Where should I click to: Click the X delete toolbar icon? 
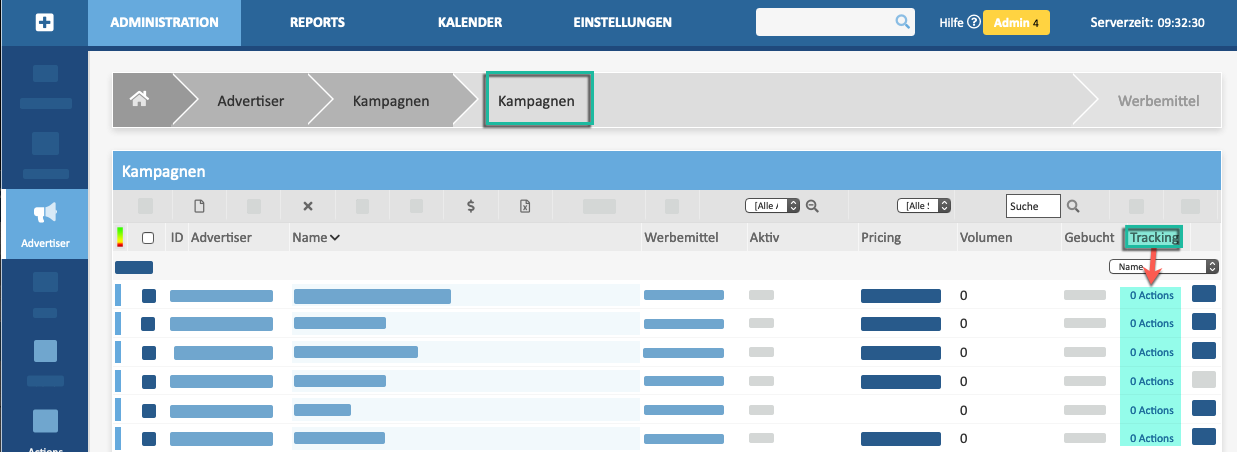(x=308, y=206)
